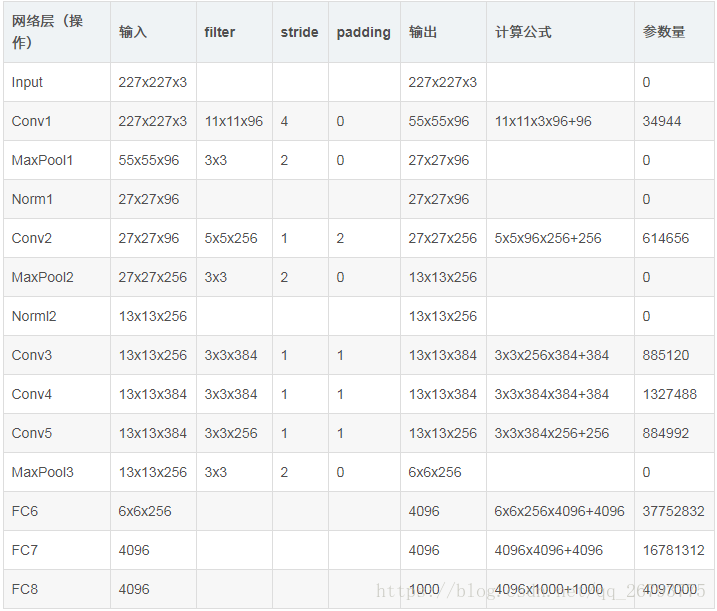Select the 'Conv4' row label
717x611 pixels.
(x=32, y=394)
